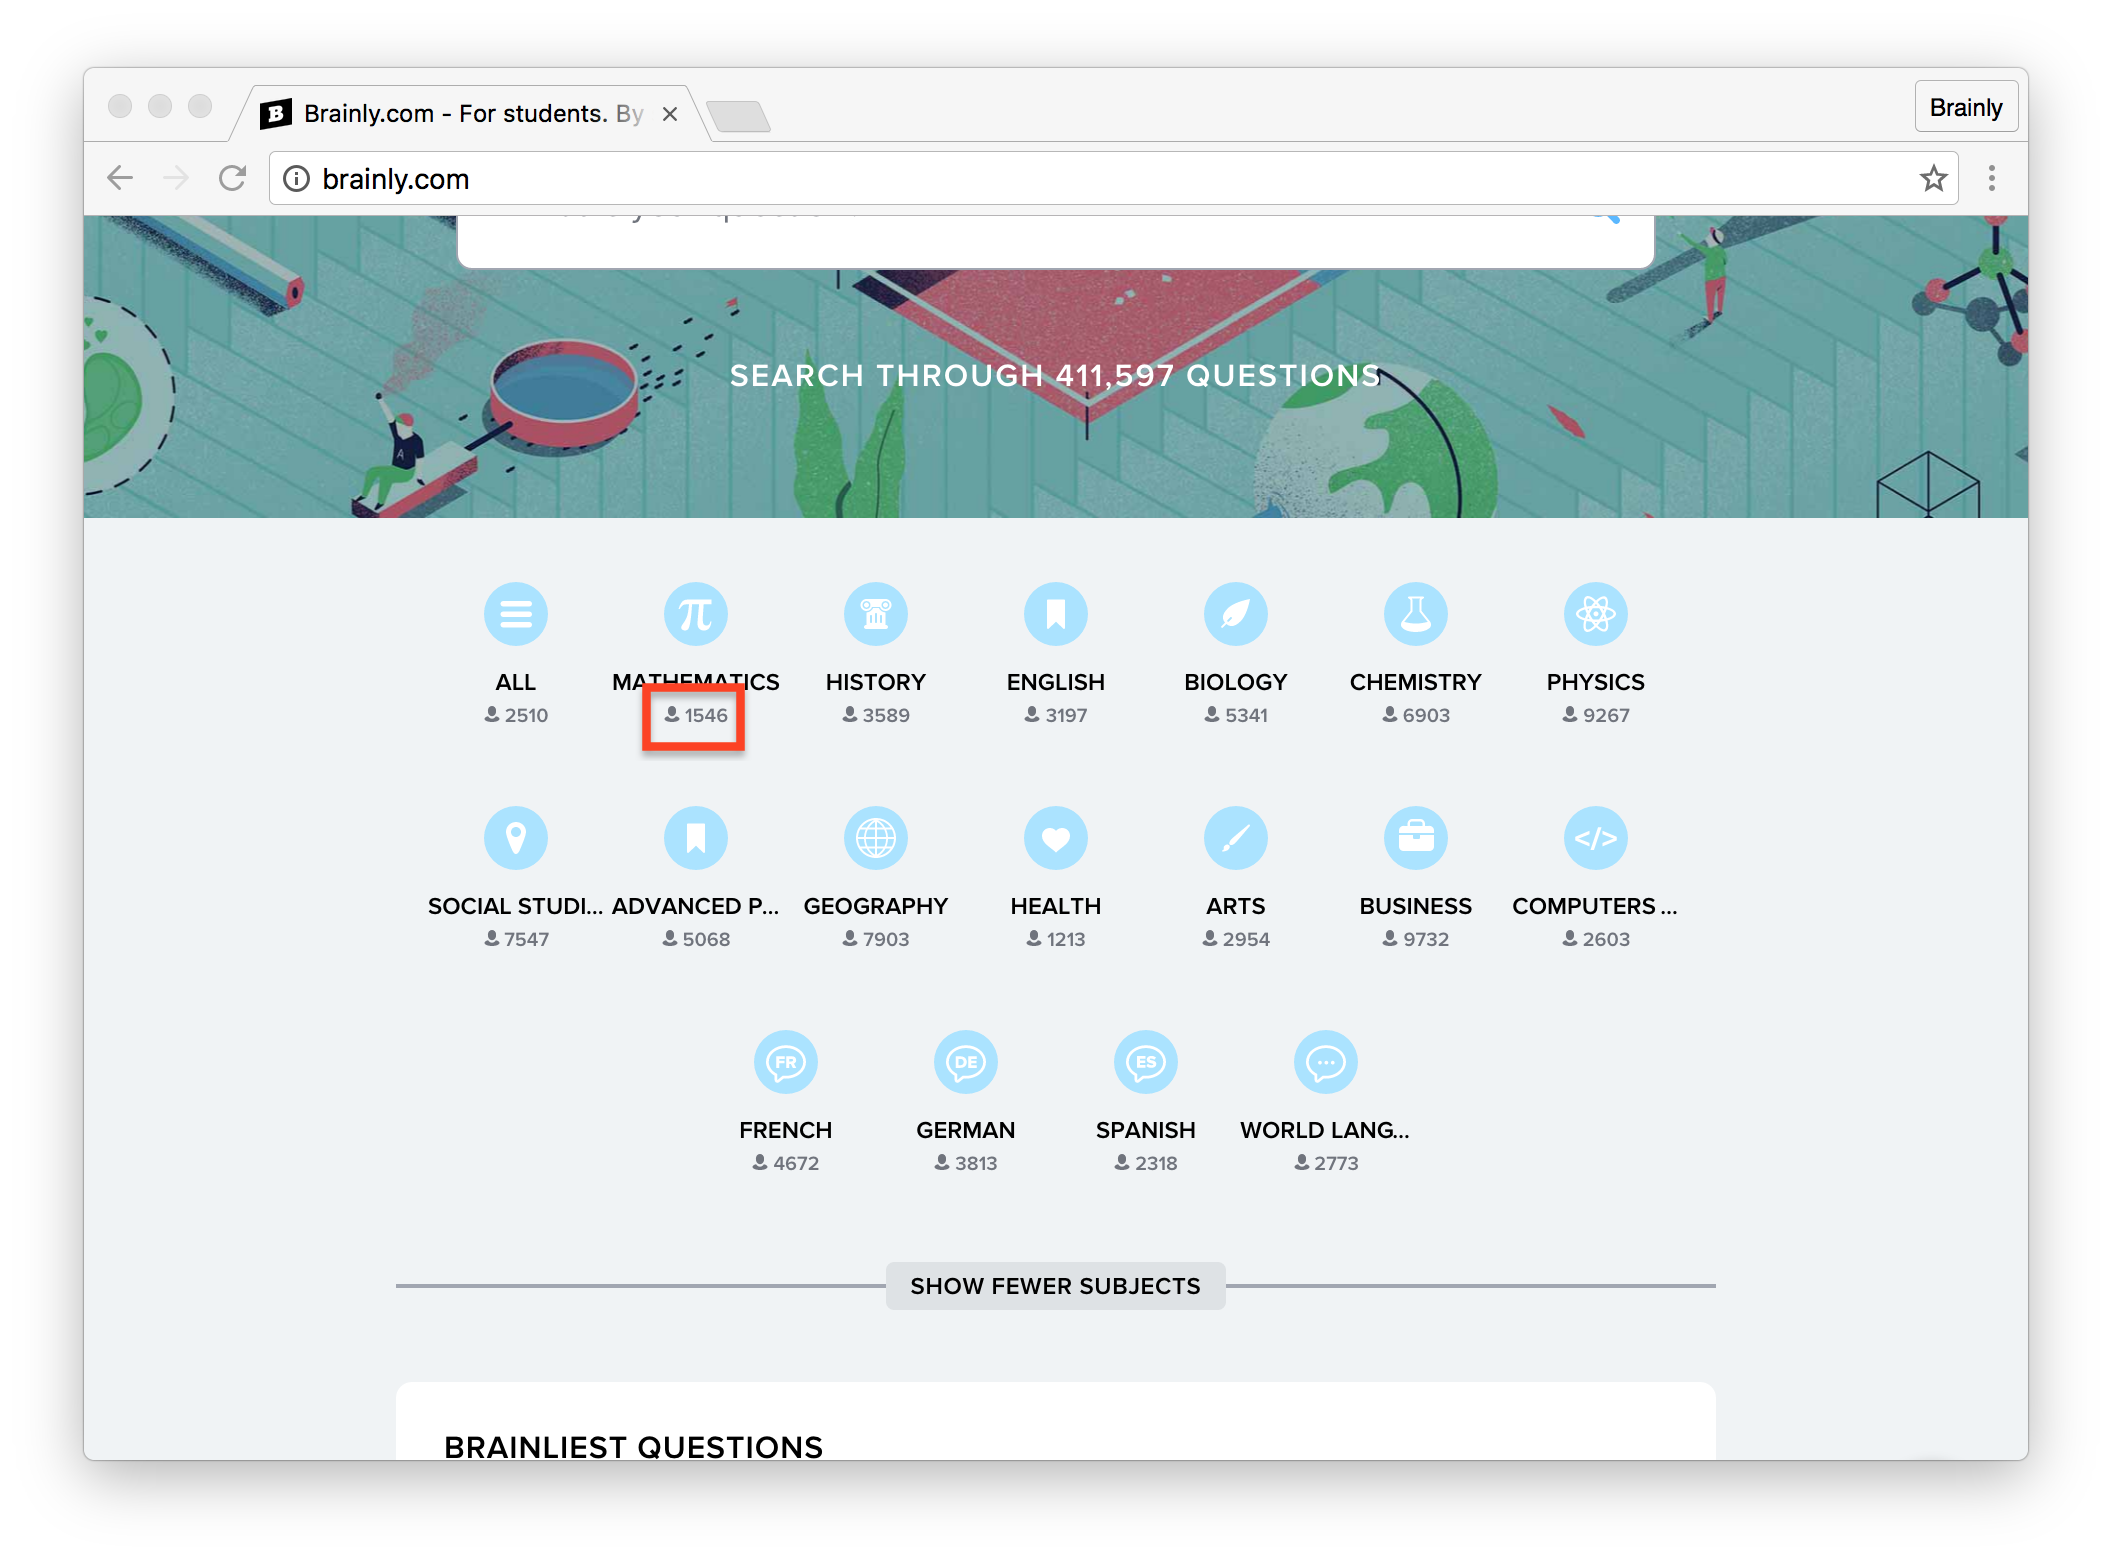The width and height of the screenshot is (2112, 1560).
Task: Select the Geography globe icon
Action: point(875,838)
